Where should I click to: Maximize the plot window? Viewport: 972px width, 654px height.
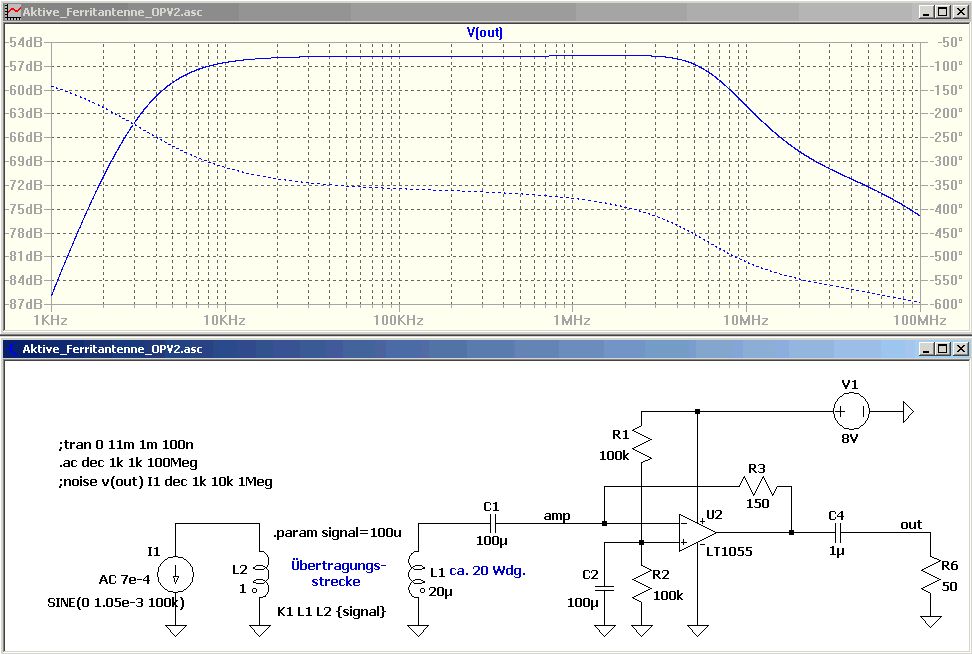pos(942,11)
